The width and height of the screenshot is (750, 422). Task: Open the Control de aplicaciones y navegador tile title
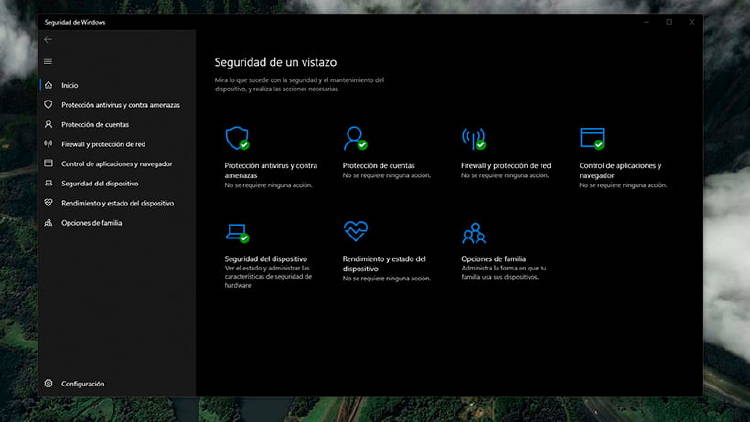(x=620, y=170)
